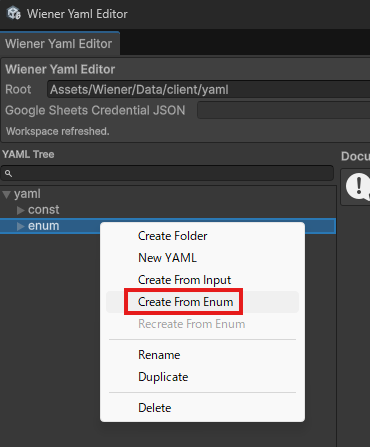Image resolution: width=370 pixels, height=447 pixels.
Task: Collapse the yaml root folder arrow
Action: coord(7,194)
